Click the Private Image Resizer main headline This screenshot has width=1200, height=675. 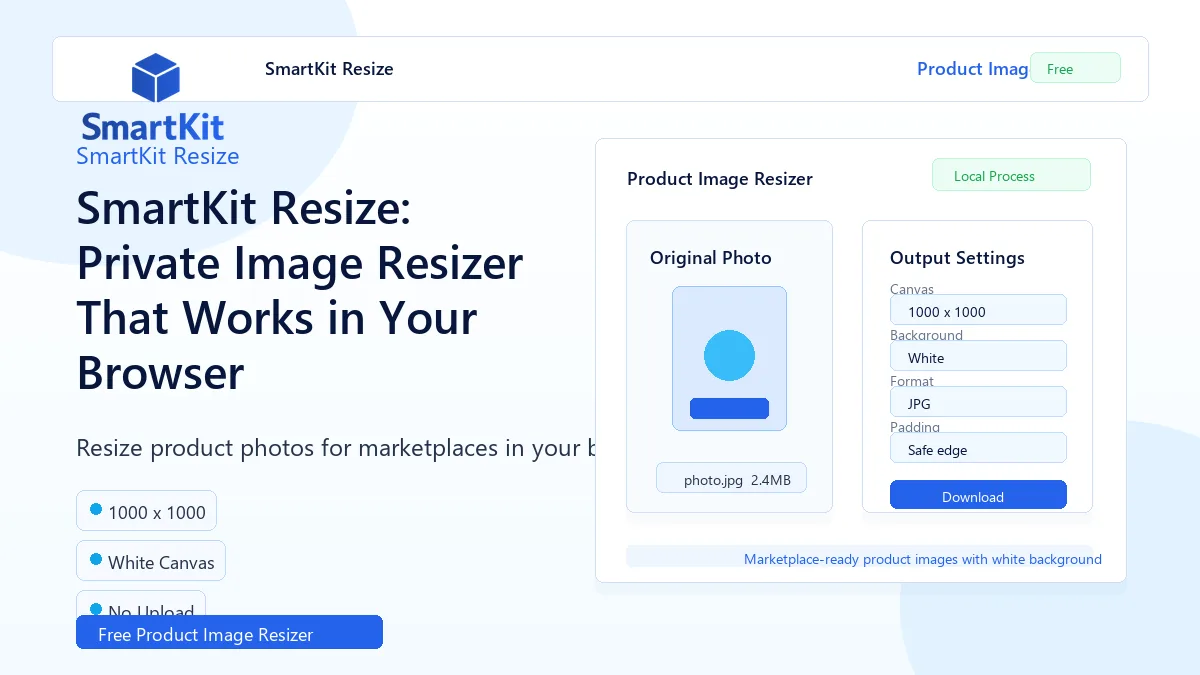click(x=300, y=291)
